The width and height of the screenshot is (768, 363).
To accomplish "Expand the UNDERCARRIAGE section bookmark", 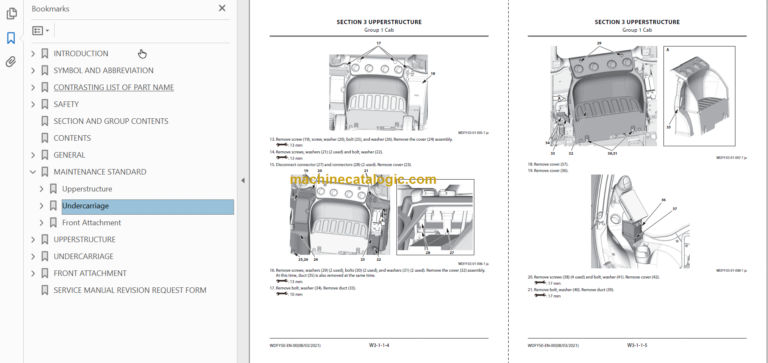I will pos(33,257).
